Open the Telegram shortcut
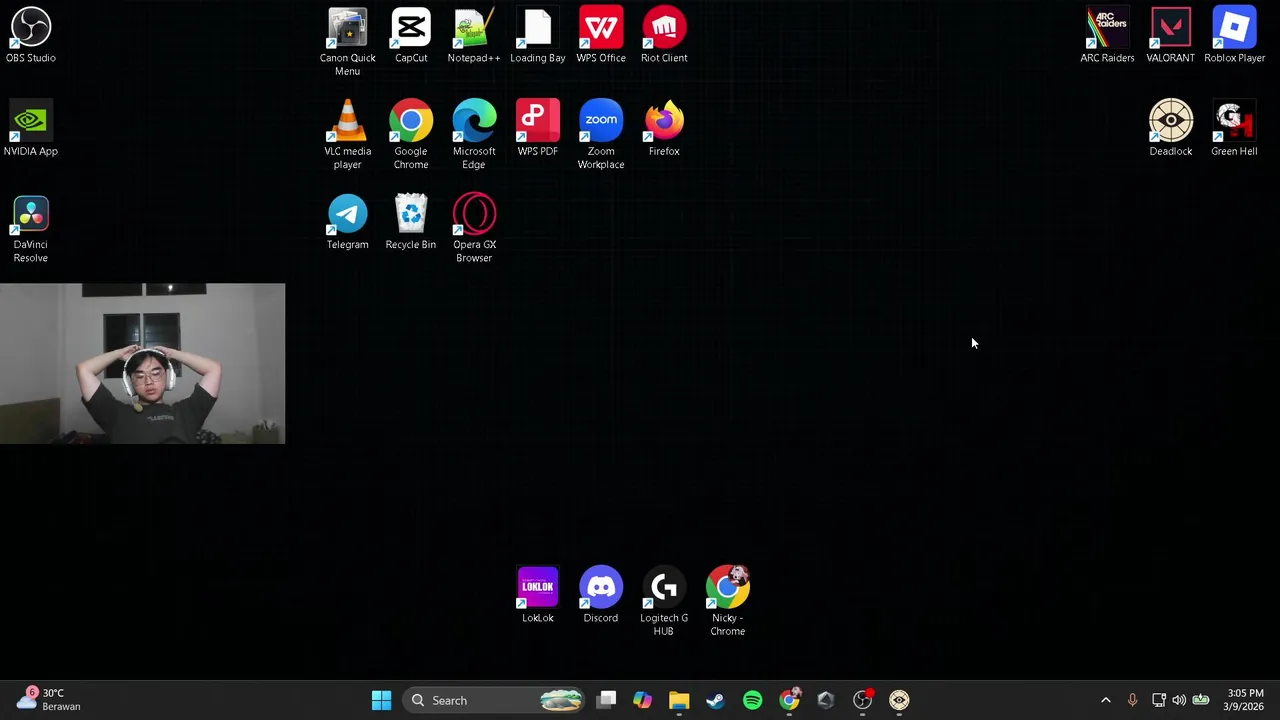 coord(347,222)
